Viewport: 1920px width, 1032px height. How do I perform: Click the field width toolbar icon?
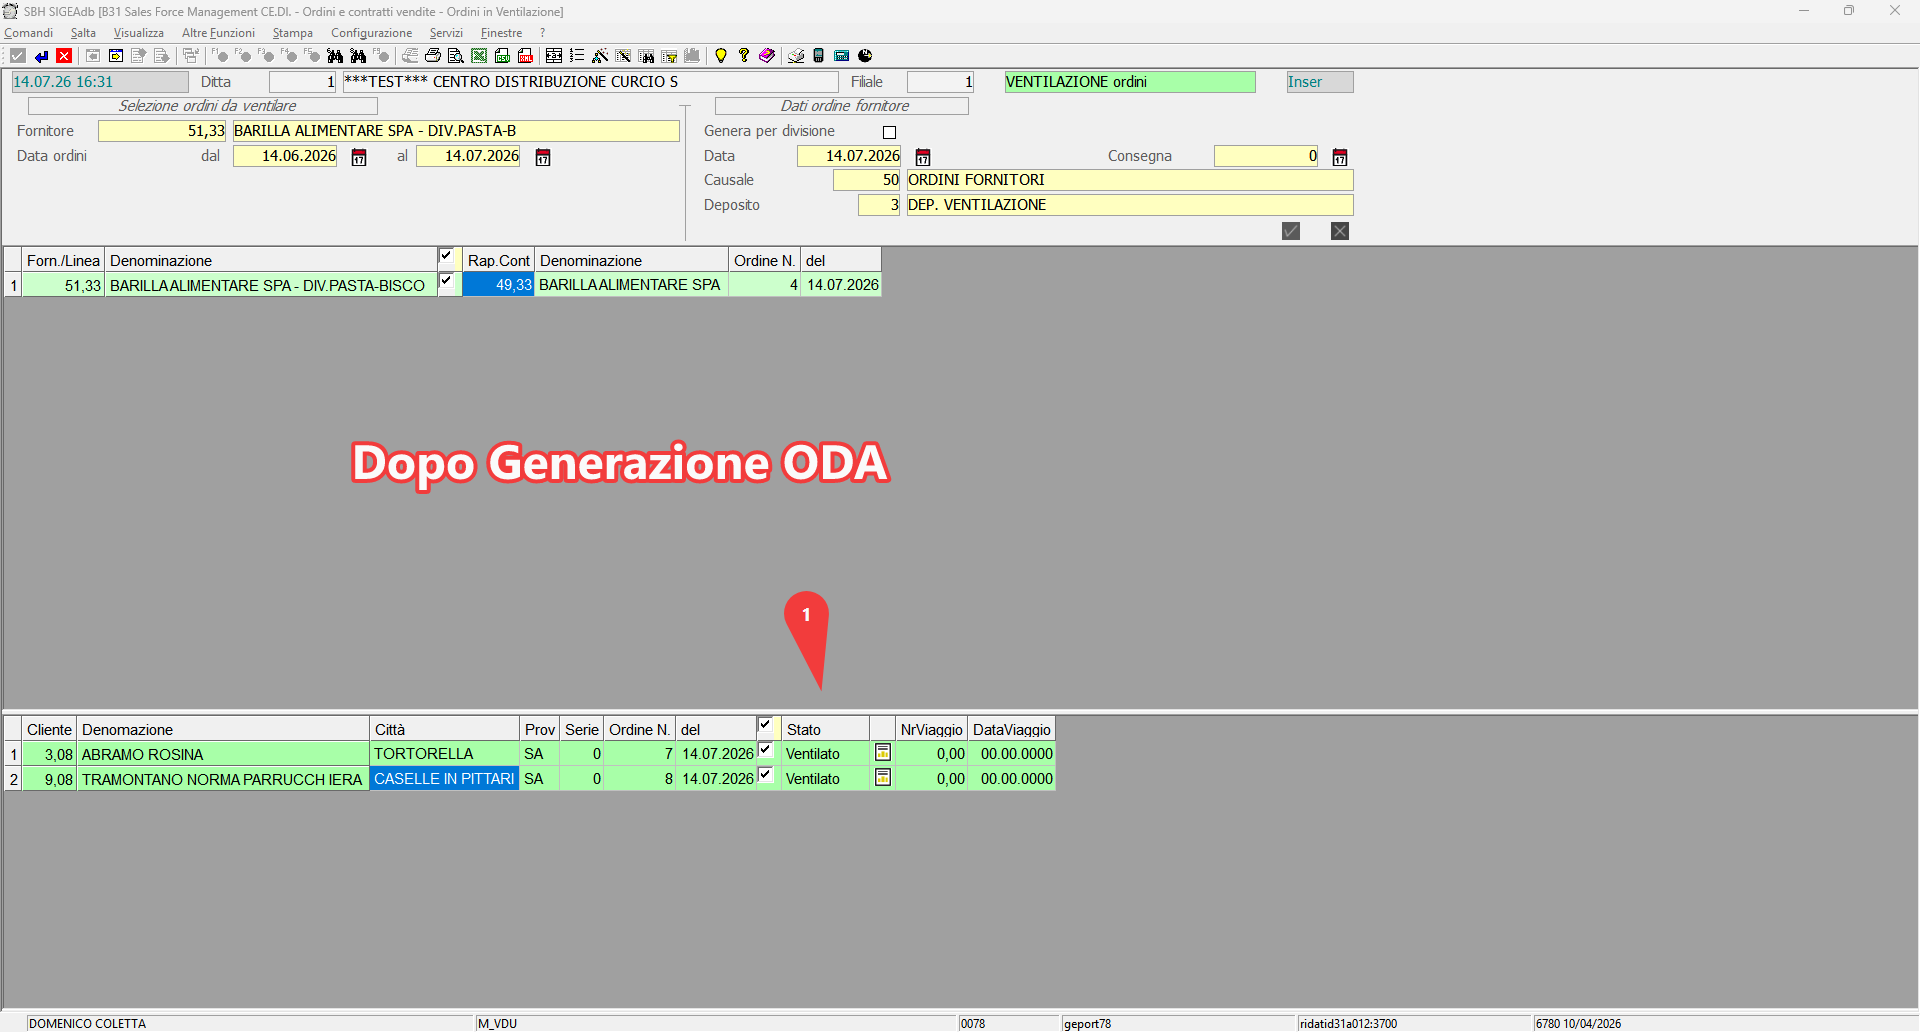[x=554, y=56]
